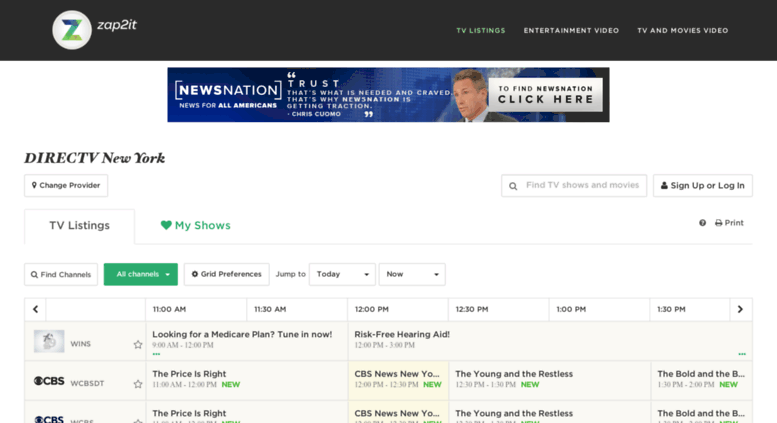Favorite the WINS channel star
The width and height of the screenshot is (777, 423).
tap(138, 344)
